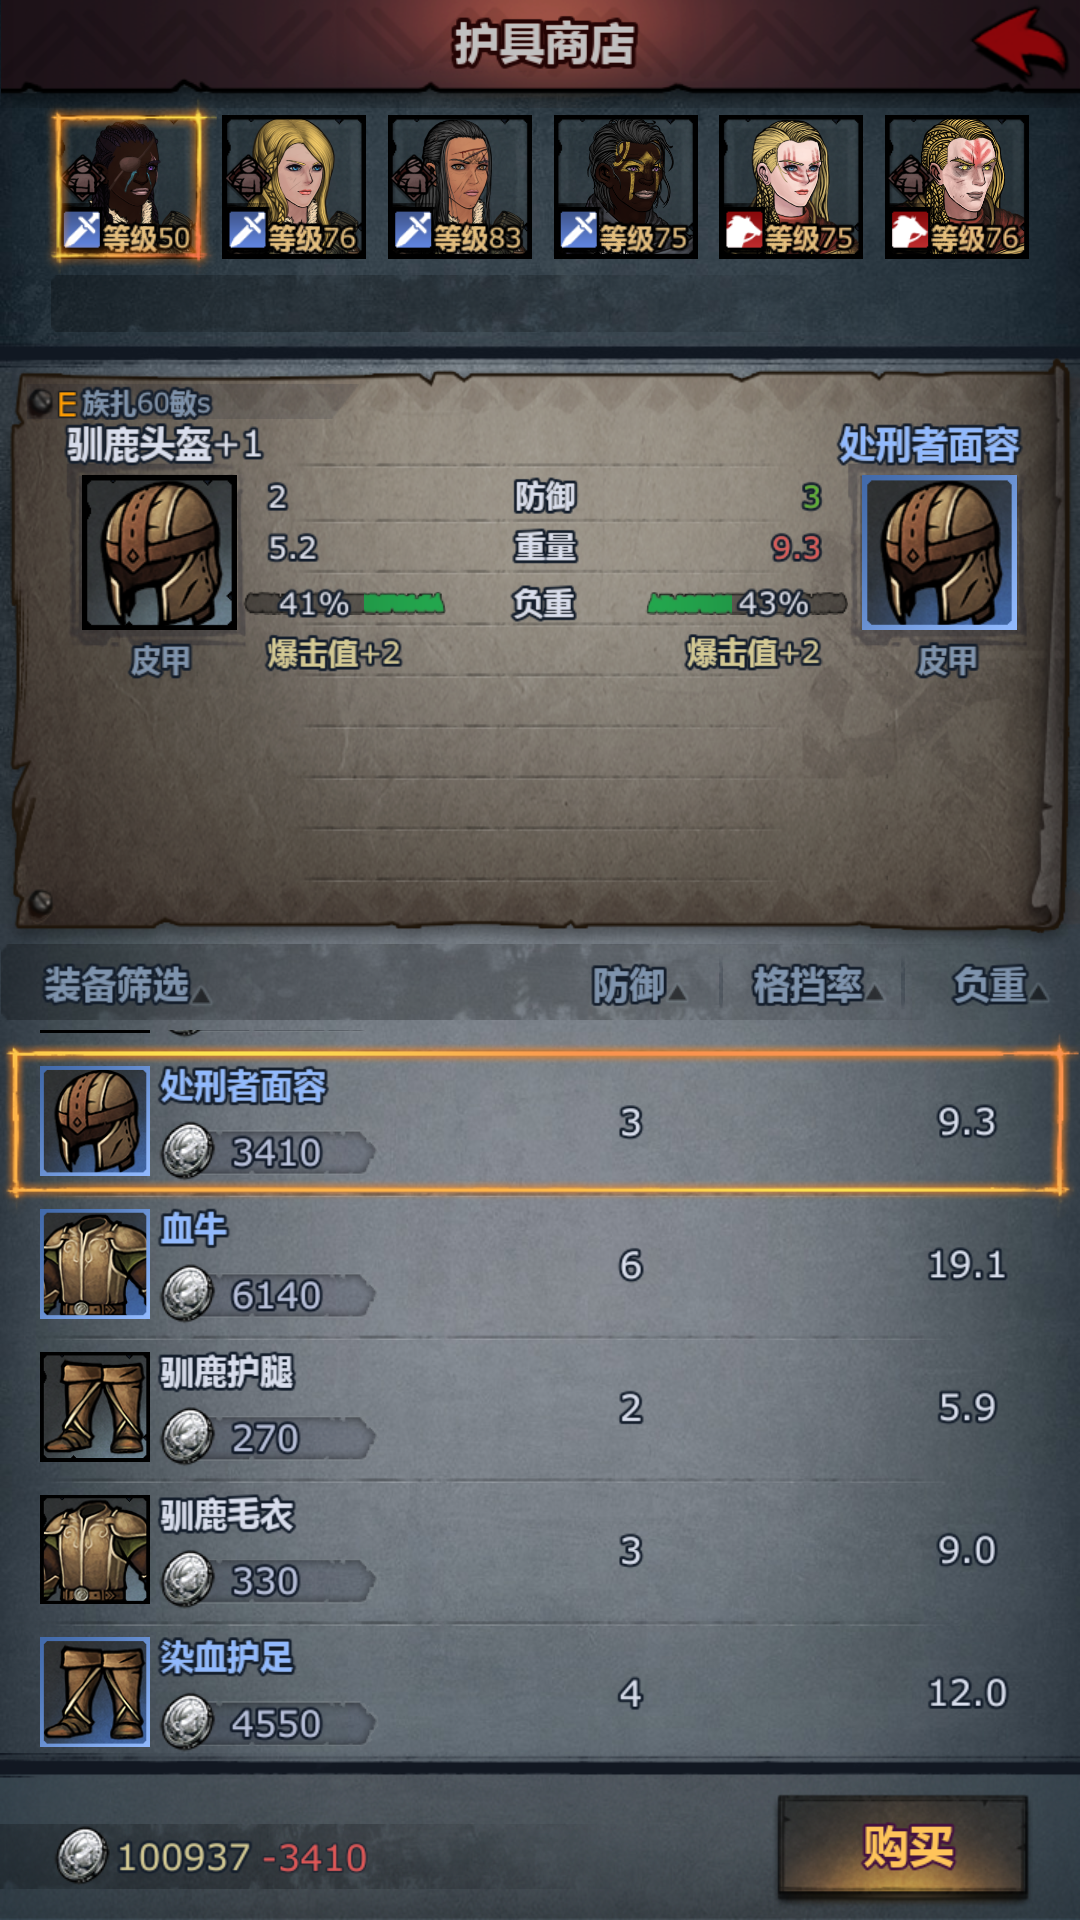
Task: Tap the silver coin balance icon
Action: [82, 1857]
